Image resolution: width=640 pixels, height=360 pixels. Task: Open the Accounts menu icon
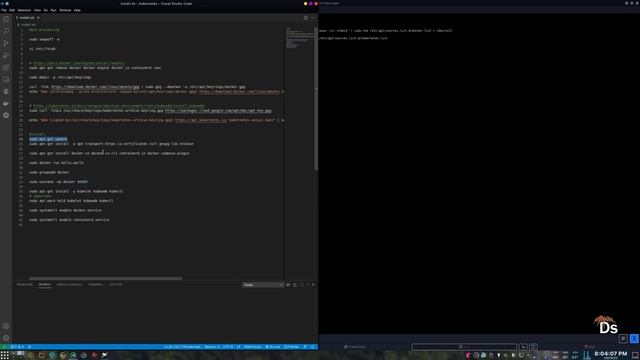tap(6, 326)
